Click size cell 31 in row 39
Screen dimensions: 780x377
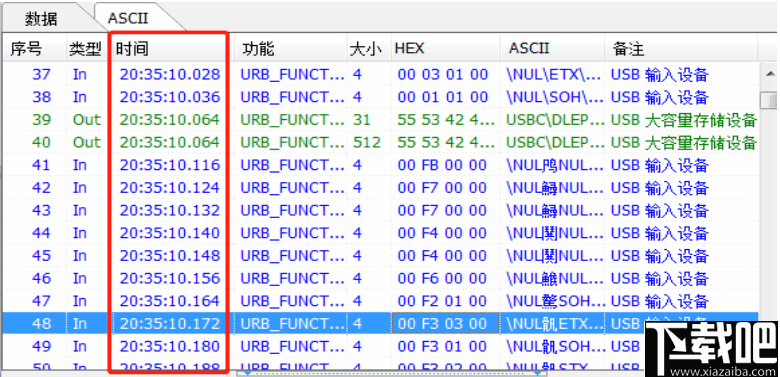pos(362,120)
